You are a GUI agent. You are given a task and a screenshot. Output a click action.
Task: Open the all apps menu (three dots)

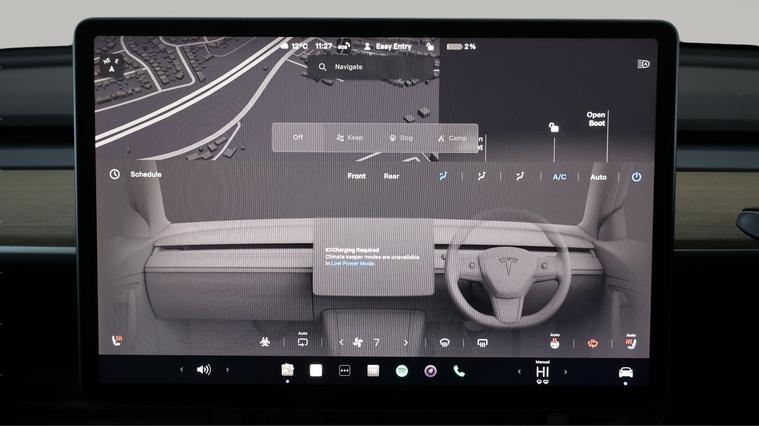(344, 371)
